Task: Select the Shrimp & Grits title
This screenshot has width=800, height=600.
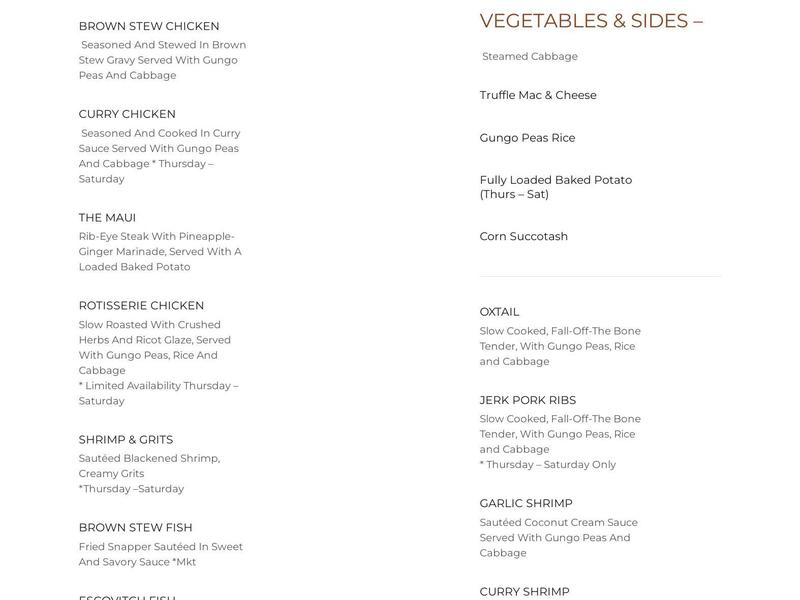Action: pos(126,440)
